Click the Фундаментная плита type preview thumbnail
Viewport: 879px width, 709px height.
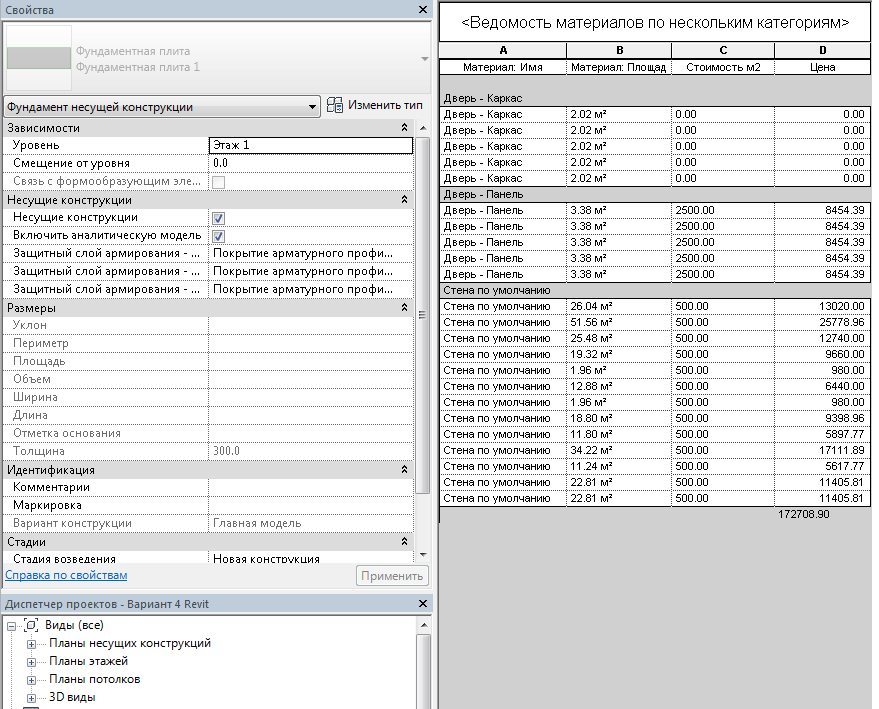[38, 58]
